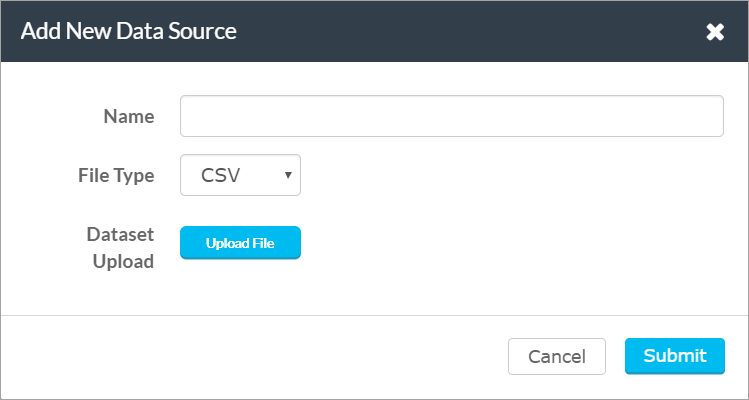This screenshot has width=749, height=400.
Task: Click the blue Submit button
Action: pos(674,356)
